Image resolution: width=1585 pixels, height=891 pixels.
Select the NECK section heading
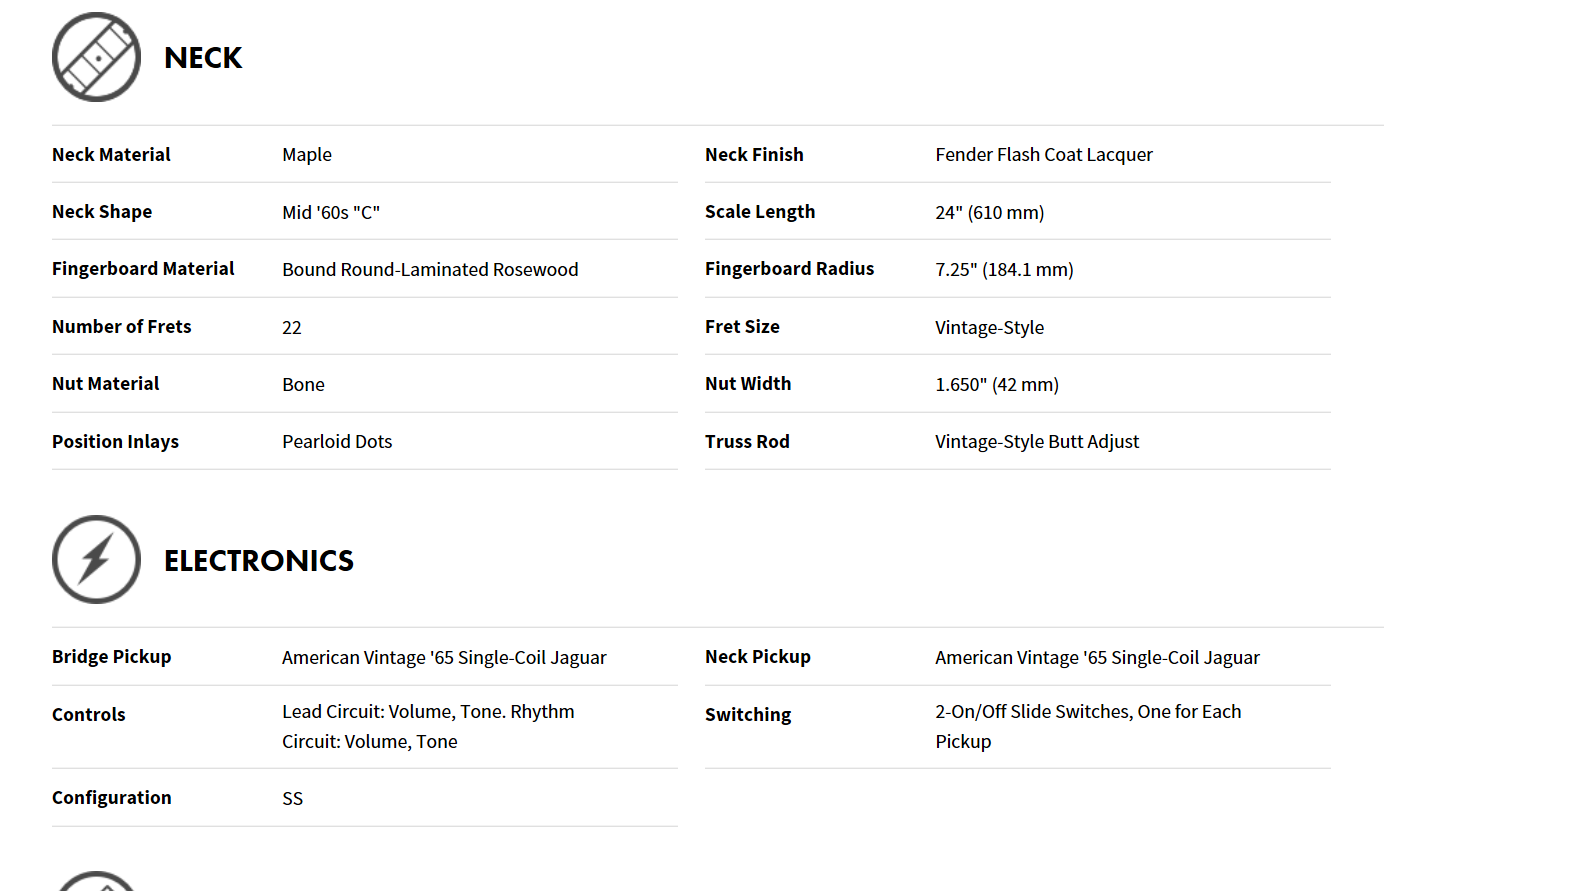pyautogui.click(x=203, y=58)
